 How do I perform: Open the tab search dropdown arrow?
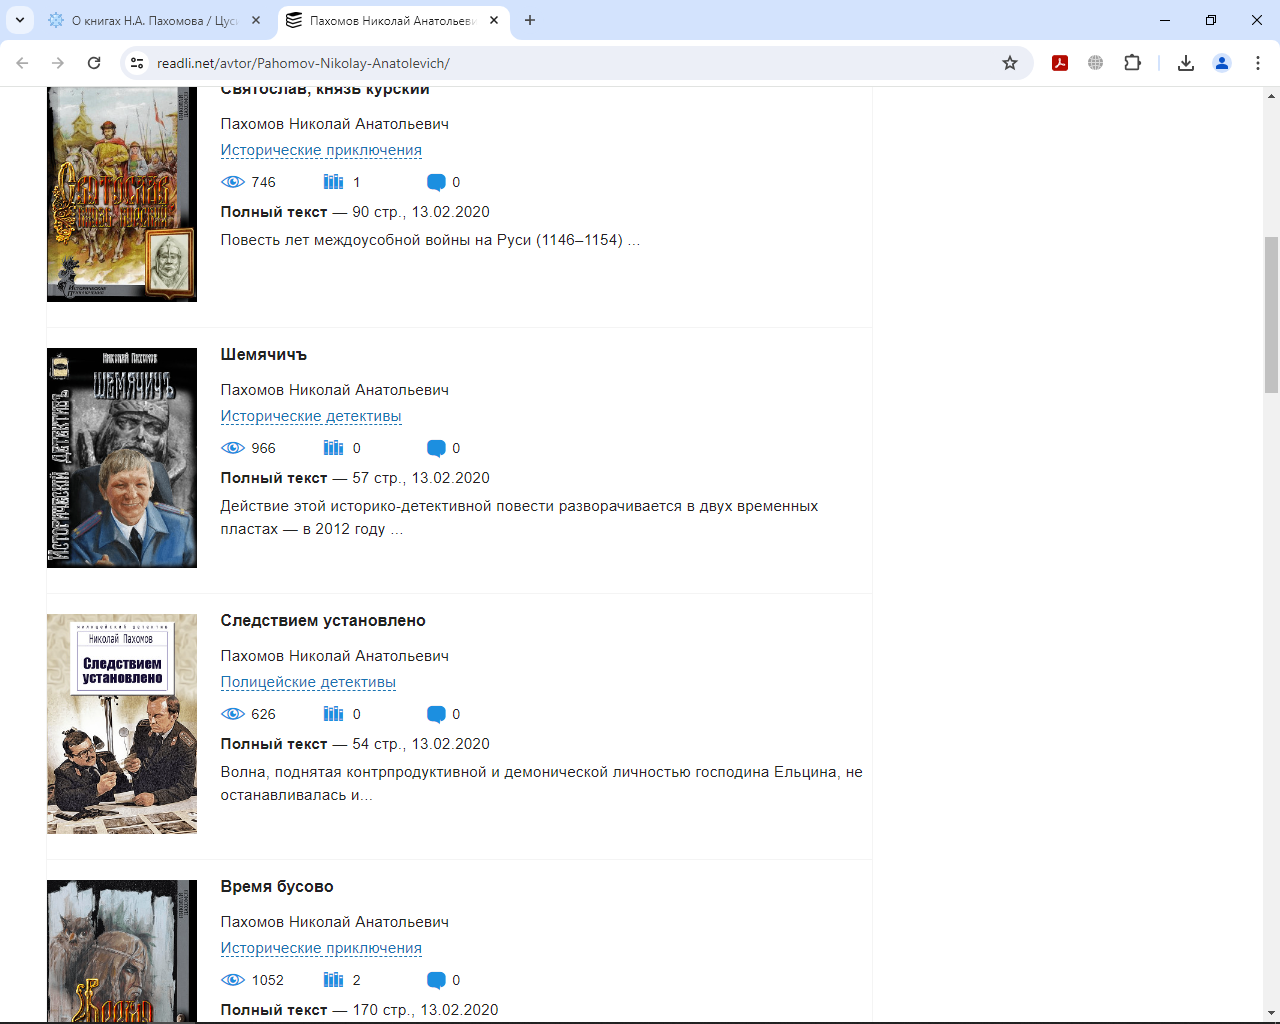point(19,20)
